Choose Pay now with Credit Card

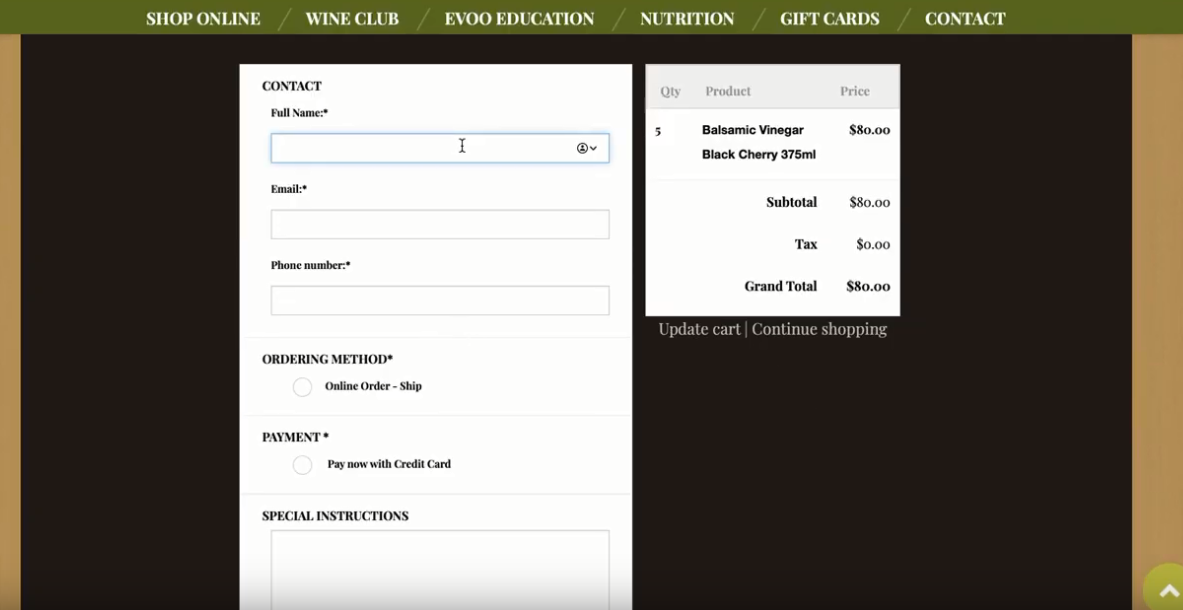(303, 464)
